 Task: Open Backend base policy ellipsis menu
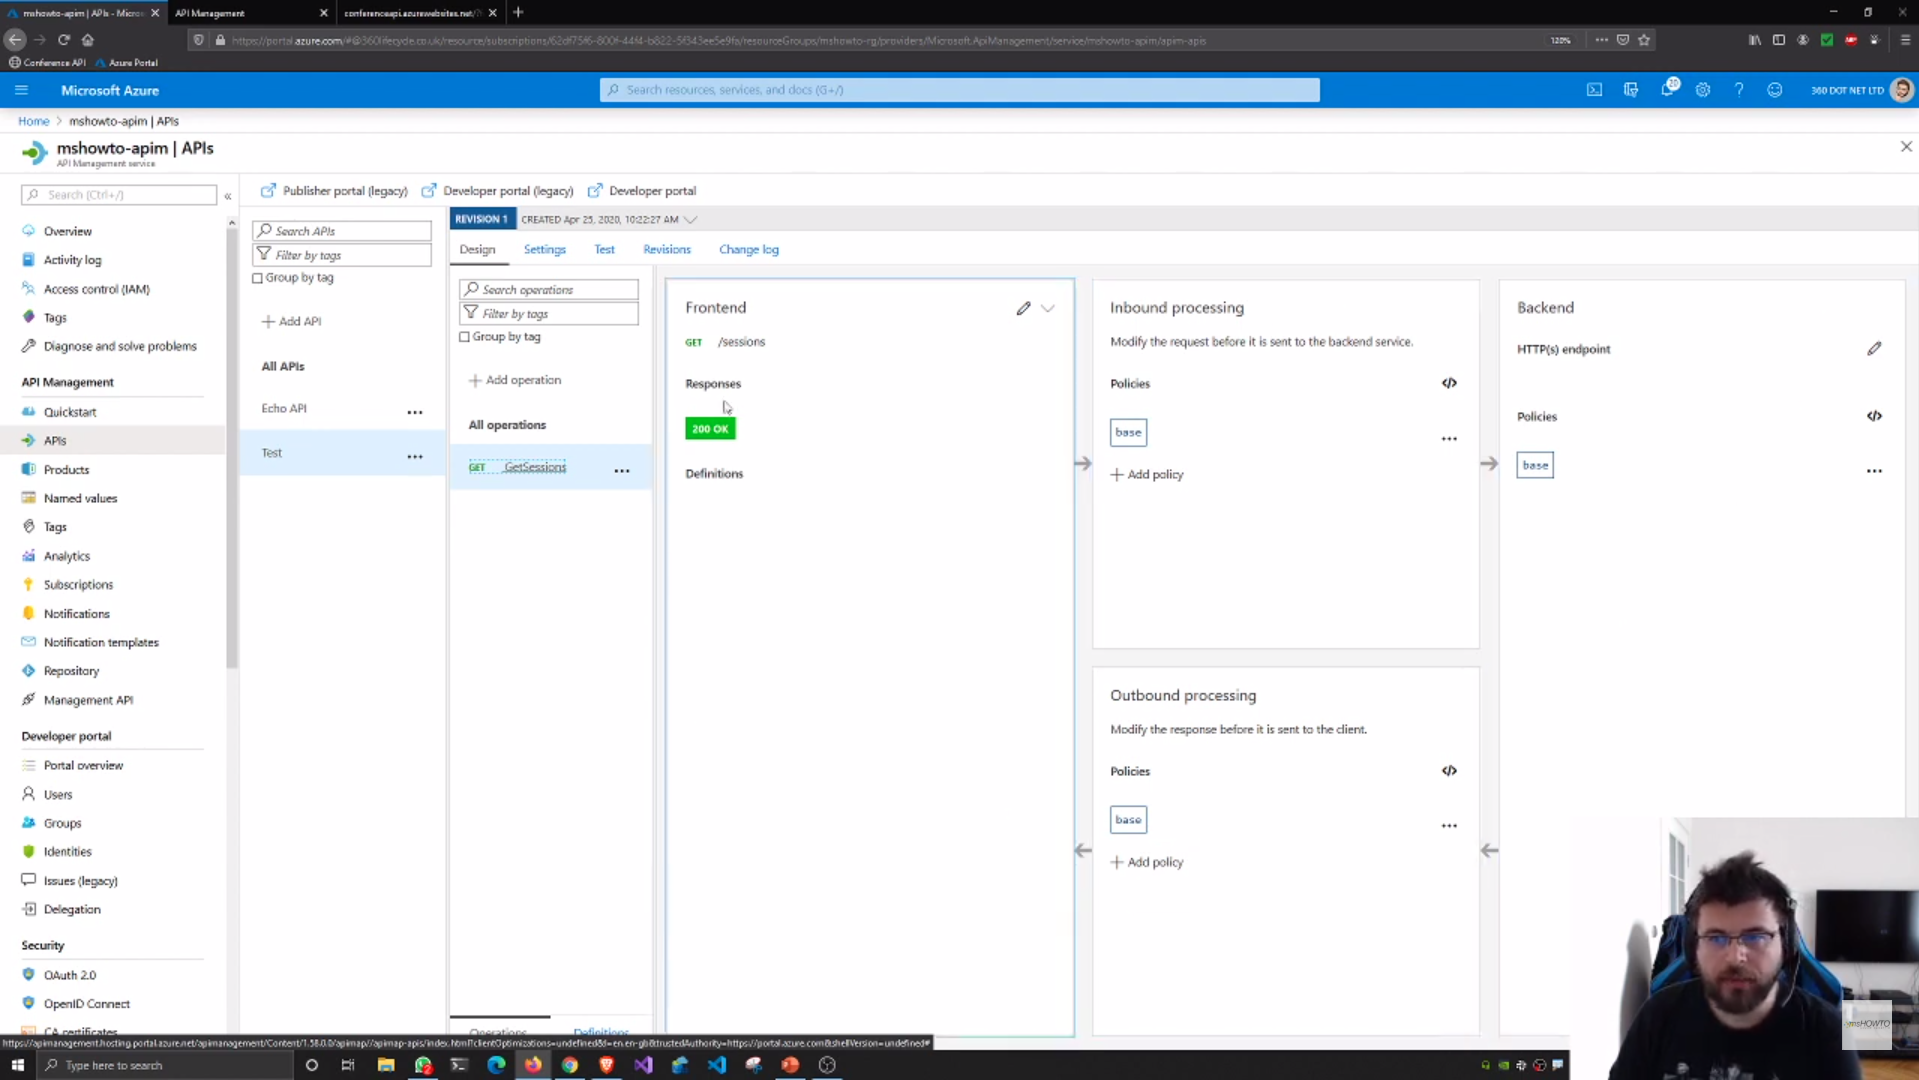(1874, 471)
